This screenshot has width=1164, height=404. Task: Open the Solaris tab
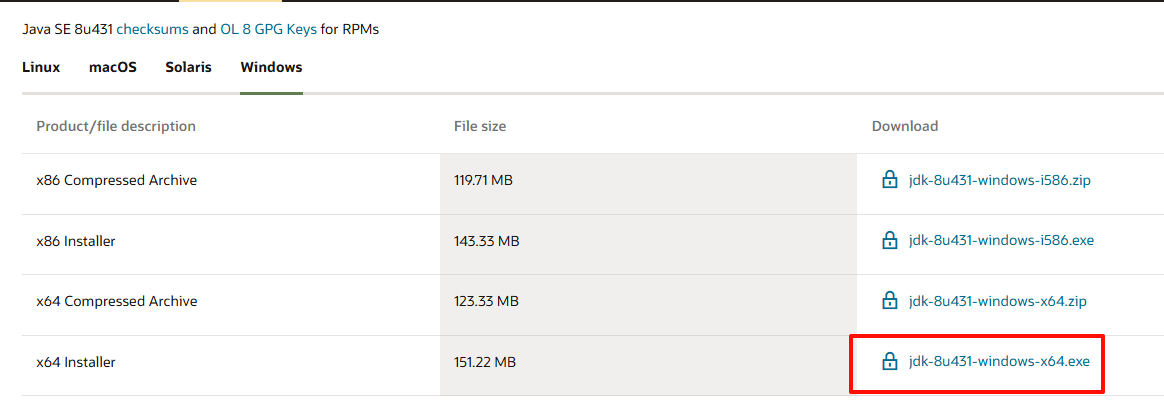point(188,67)
